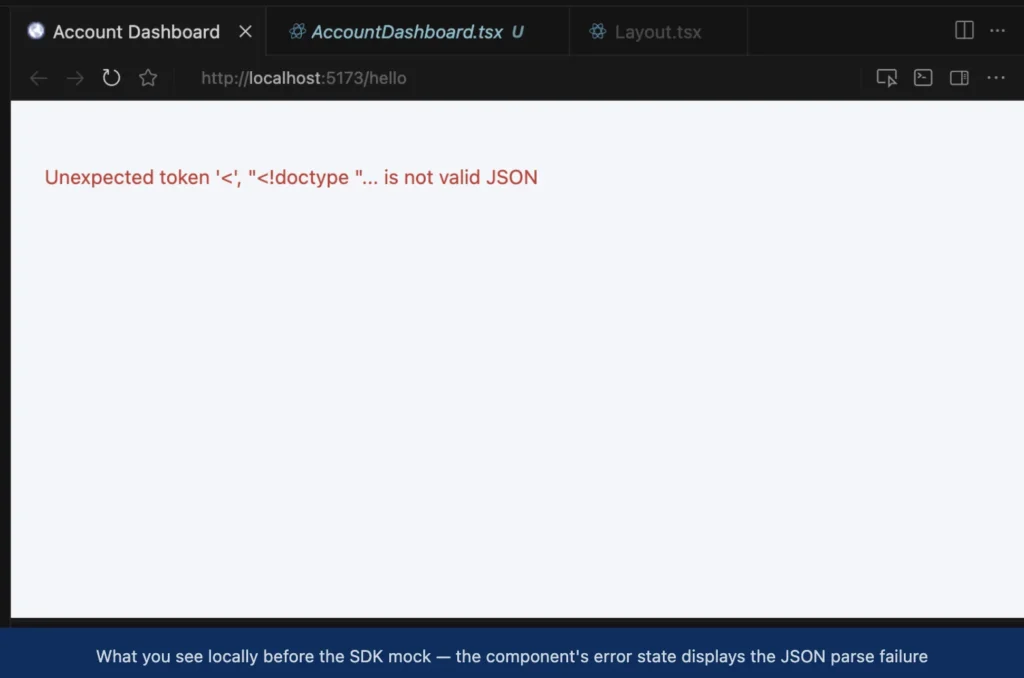Switch to the Layout.tsx tab
The height and width of the screenshot is (678, 1024).
[x=658, y=31]
